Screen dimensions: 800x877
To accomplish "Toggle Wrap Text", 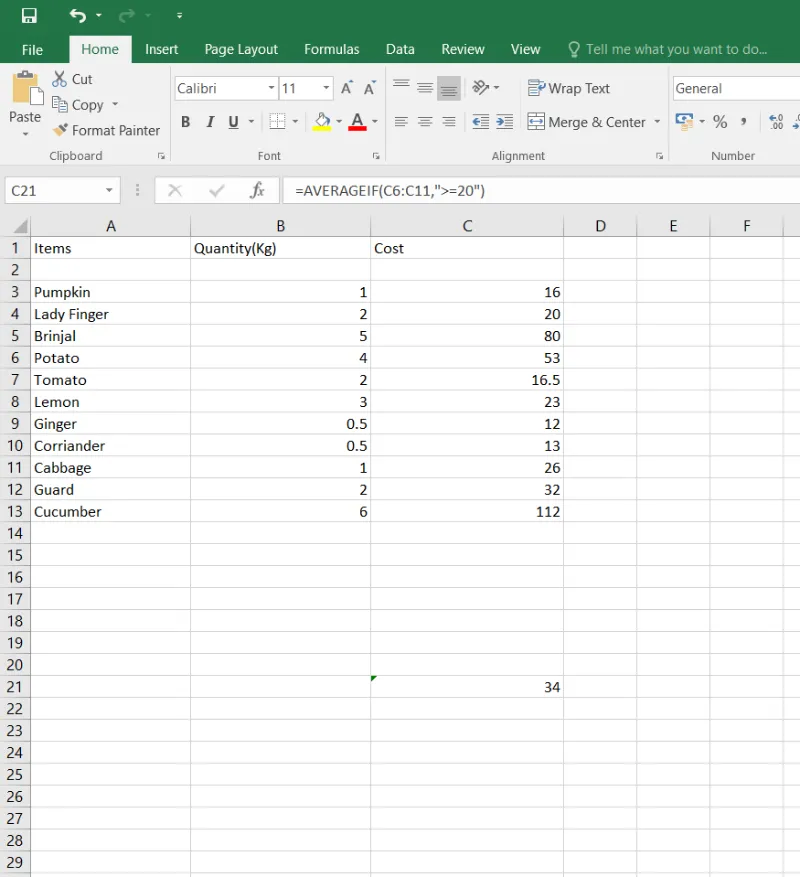I will click(569, 88).
